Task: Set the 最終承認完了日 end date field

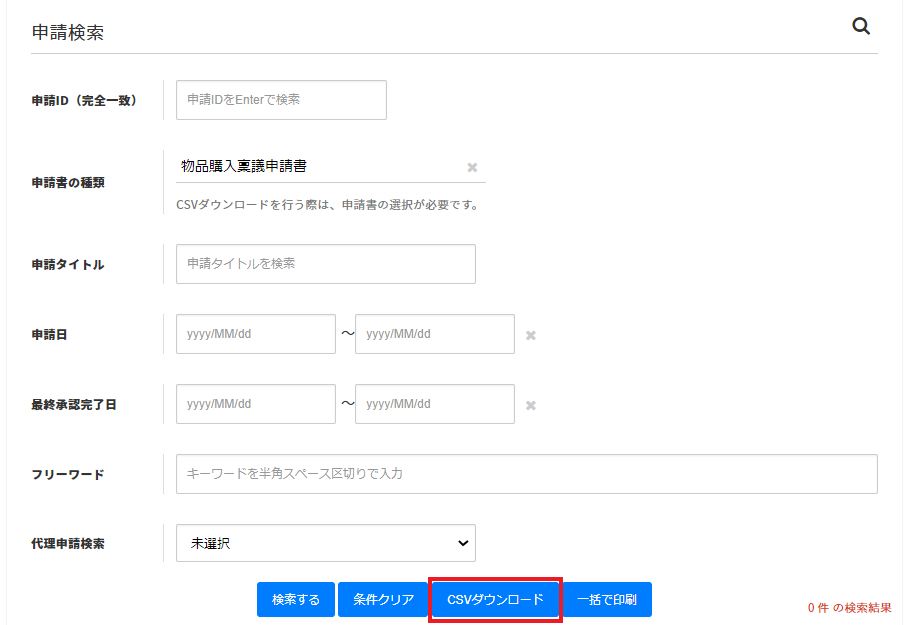Action: pyautogui.click(x=435, y=404)
